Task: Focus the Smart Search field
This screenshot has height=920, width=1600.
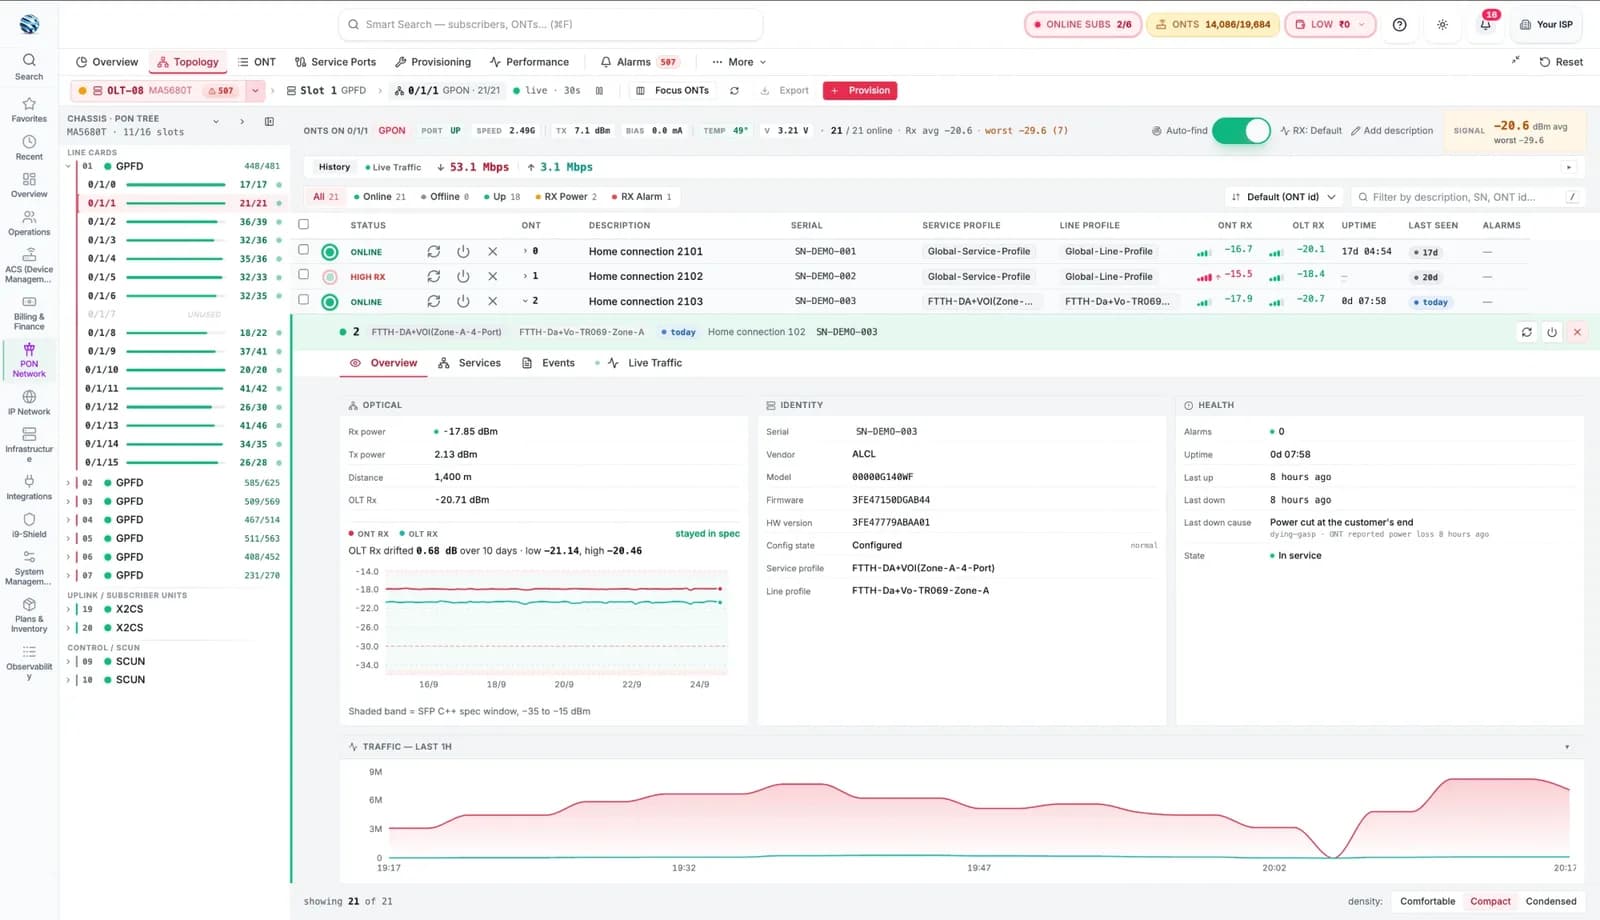Action: (550, 24)
